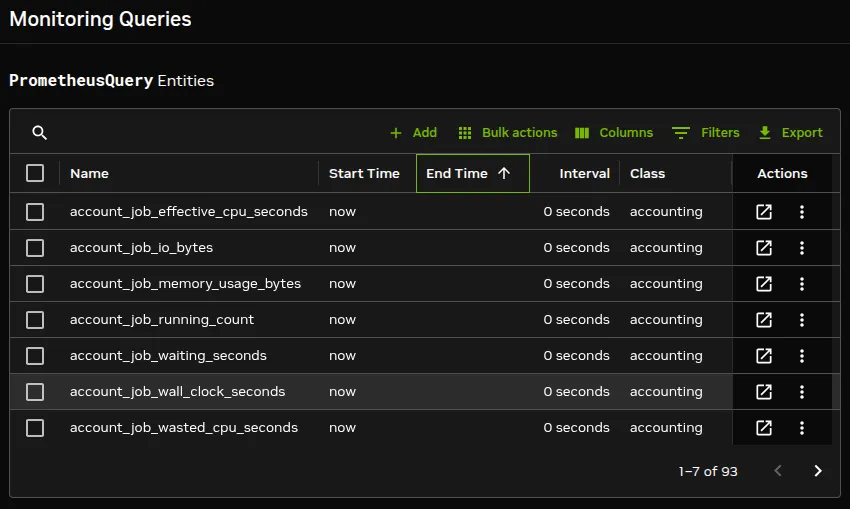Open account_job_running_count edit icon
850x509 pixels.
click(x=764, y=320)
